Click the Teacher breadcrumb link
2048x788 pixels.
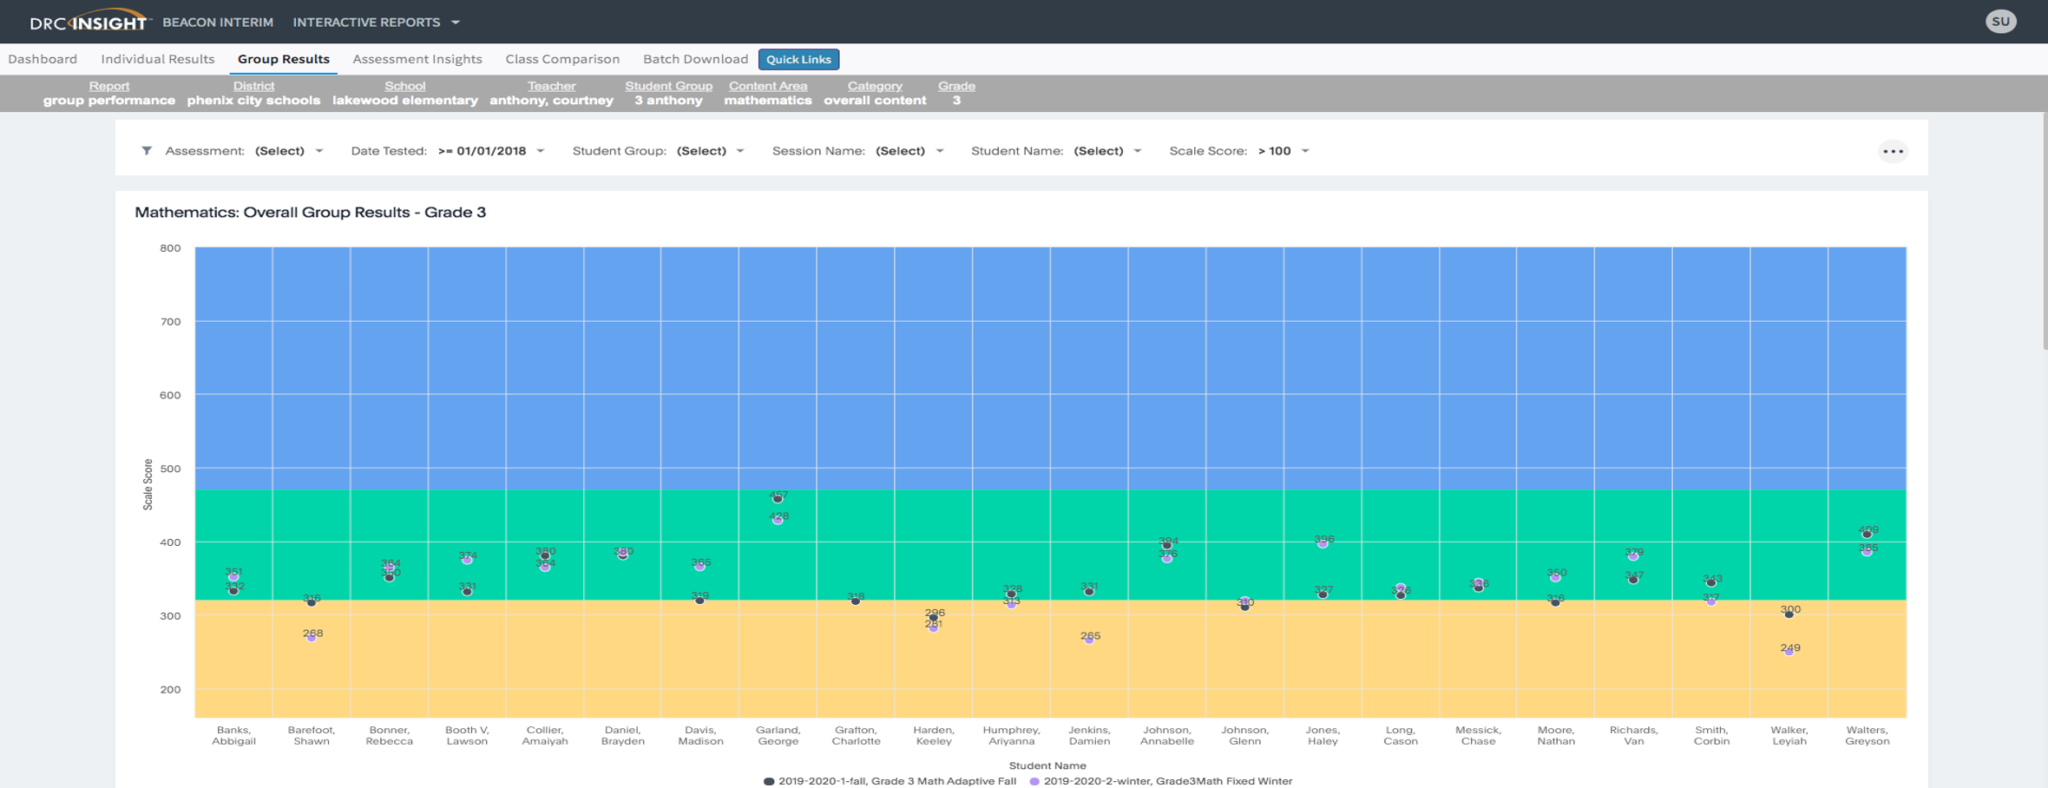pyautogui.click(x=551, y=86)
